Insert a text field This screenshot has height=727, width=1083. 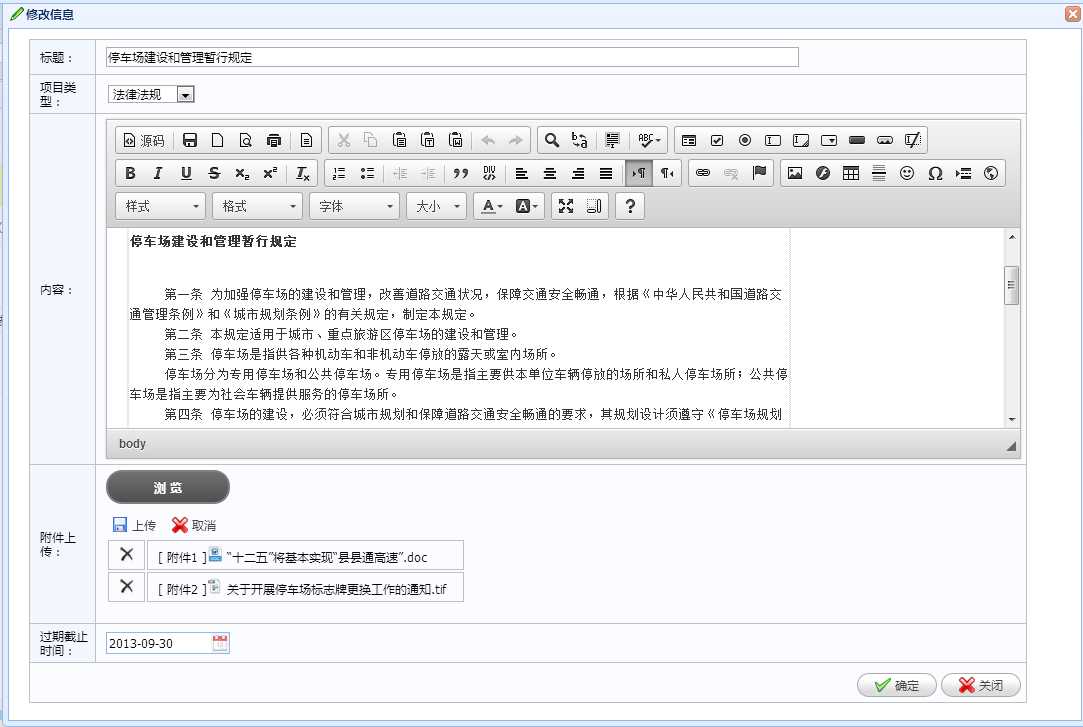tap(773, 140)
